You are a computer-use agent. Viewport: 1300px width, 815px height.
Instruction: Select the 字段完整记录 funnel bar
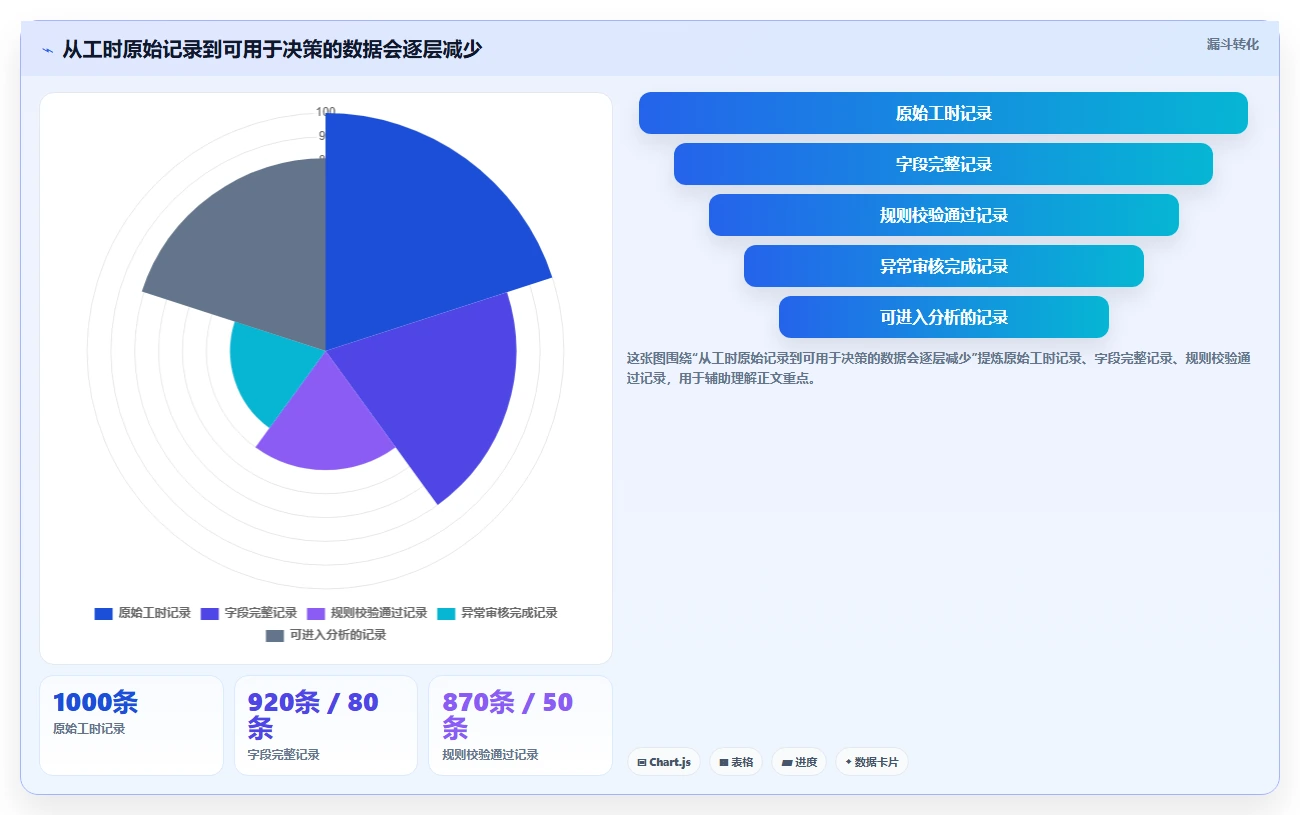click(943, 164)
